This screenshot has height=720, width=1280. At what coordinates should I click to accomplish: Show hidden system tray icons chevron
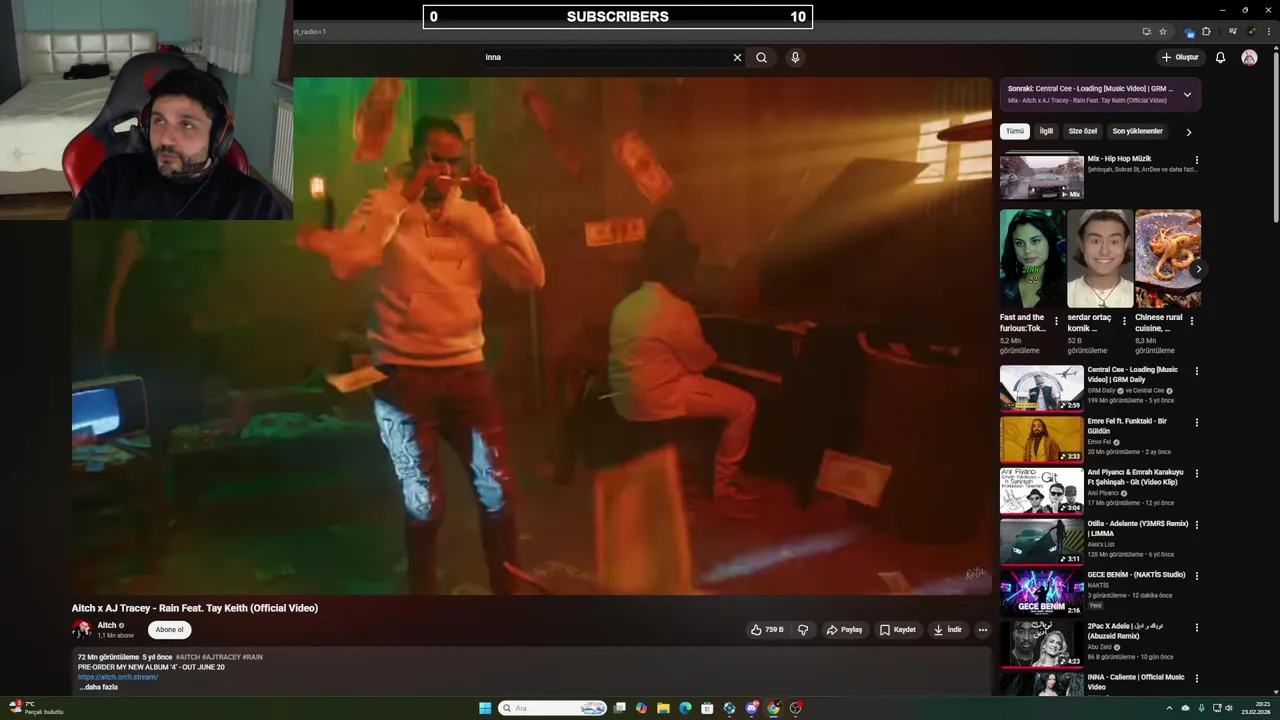pyautogui.click(x=1169, y=708)
